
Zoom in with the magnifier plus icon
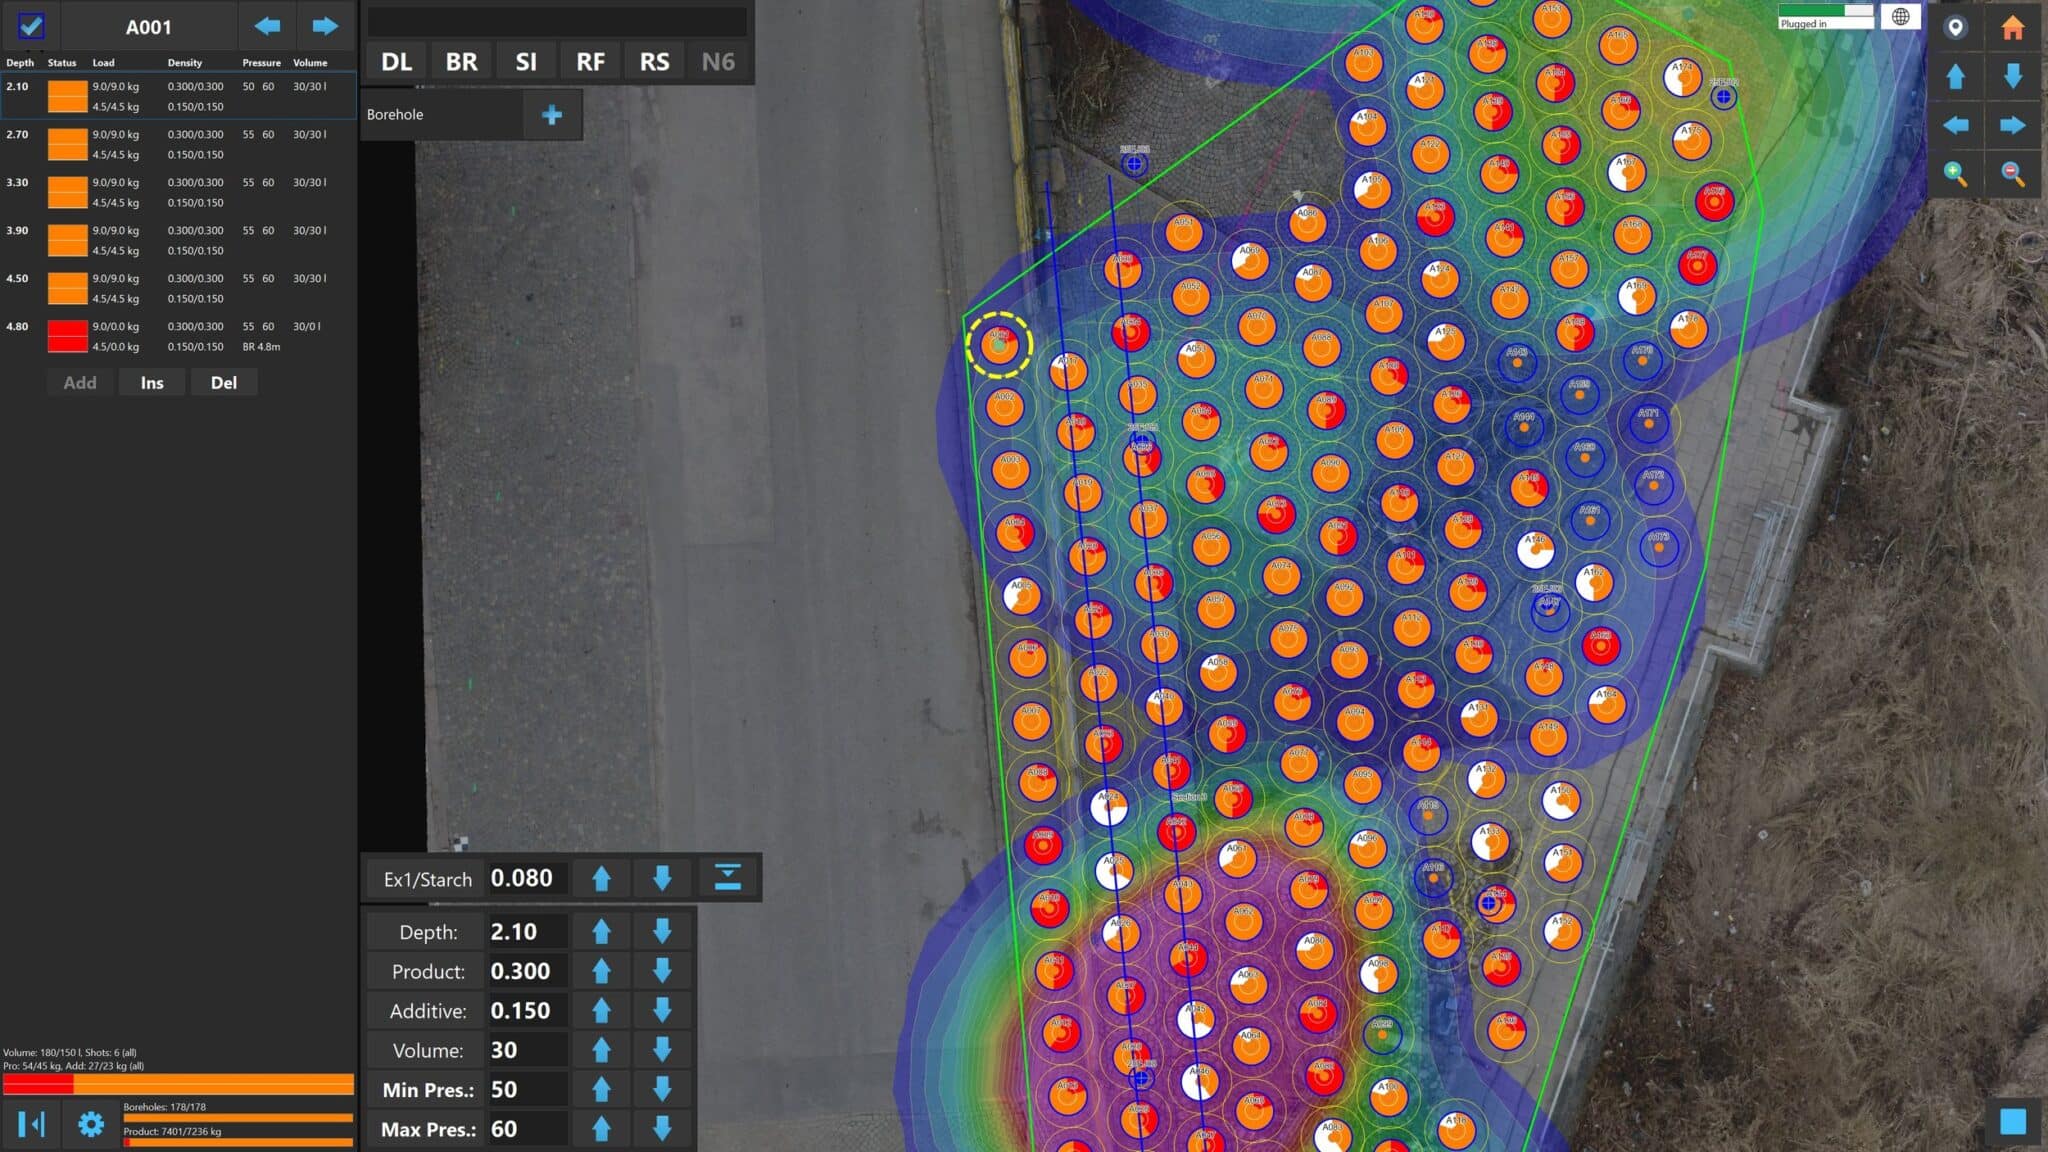coord(1955,174)
